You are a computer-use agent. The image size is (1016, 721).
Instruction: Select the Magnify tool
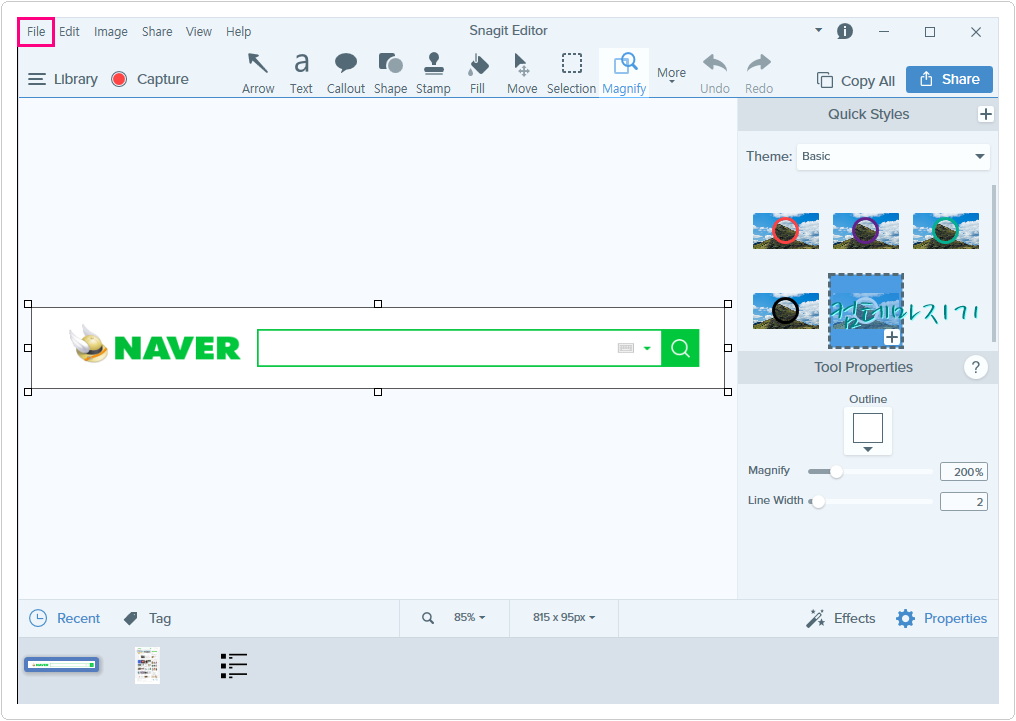pyautogui.click(x=624, y=73)
